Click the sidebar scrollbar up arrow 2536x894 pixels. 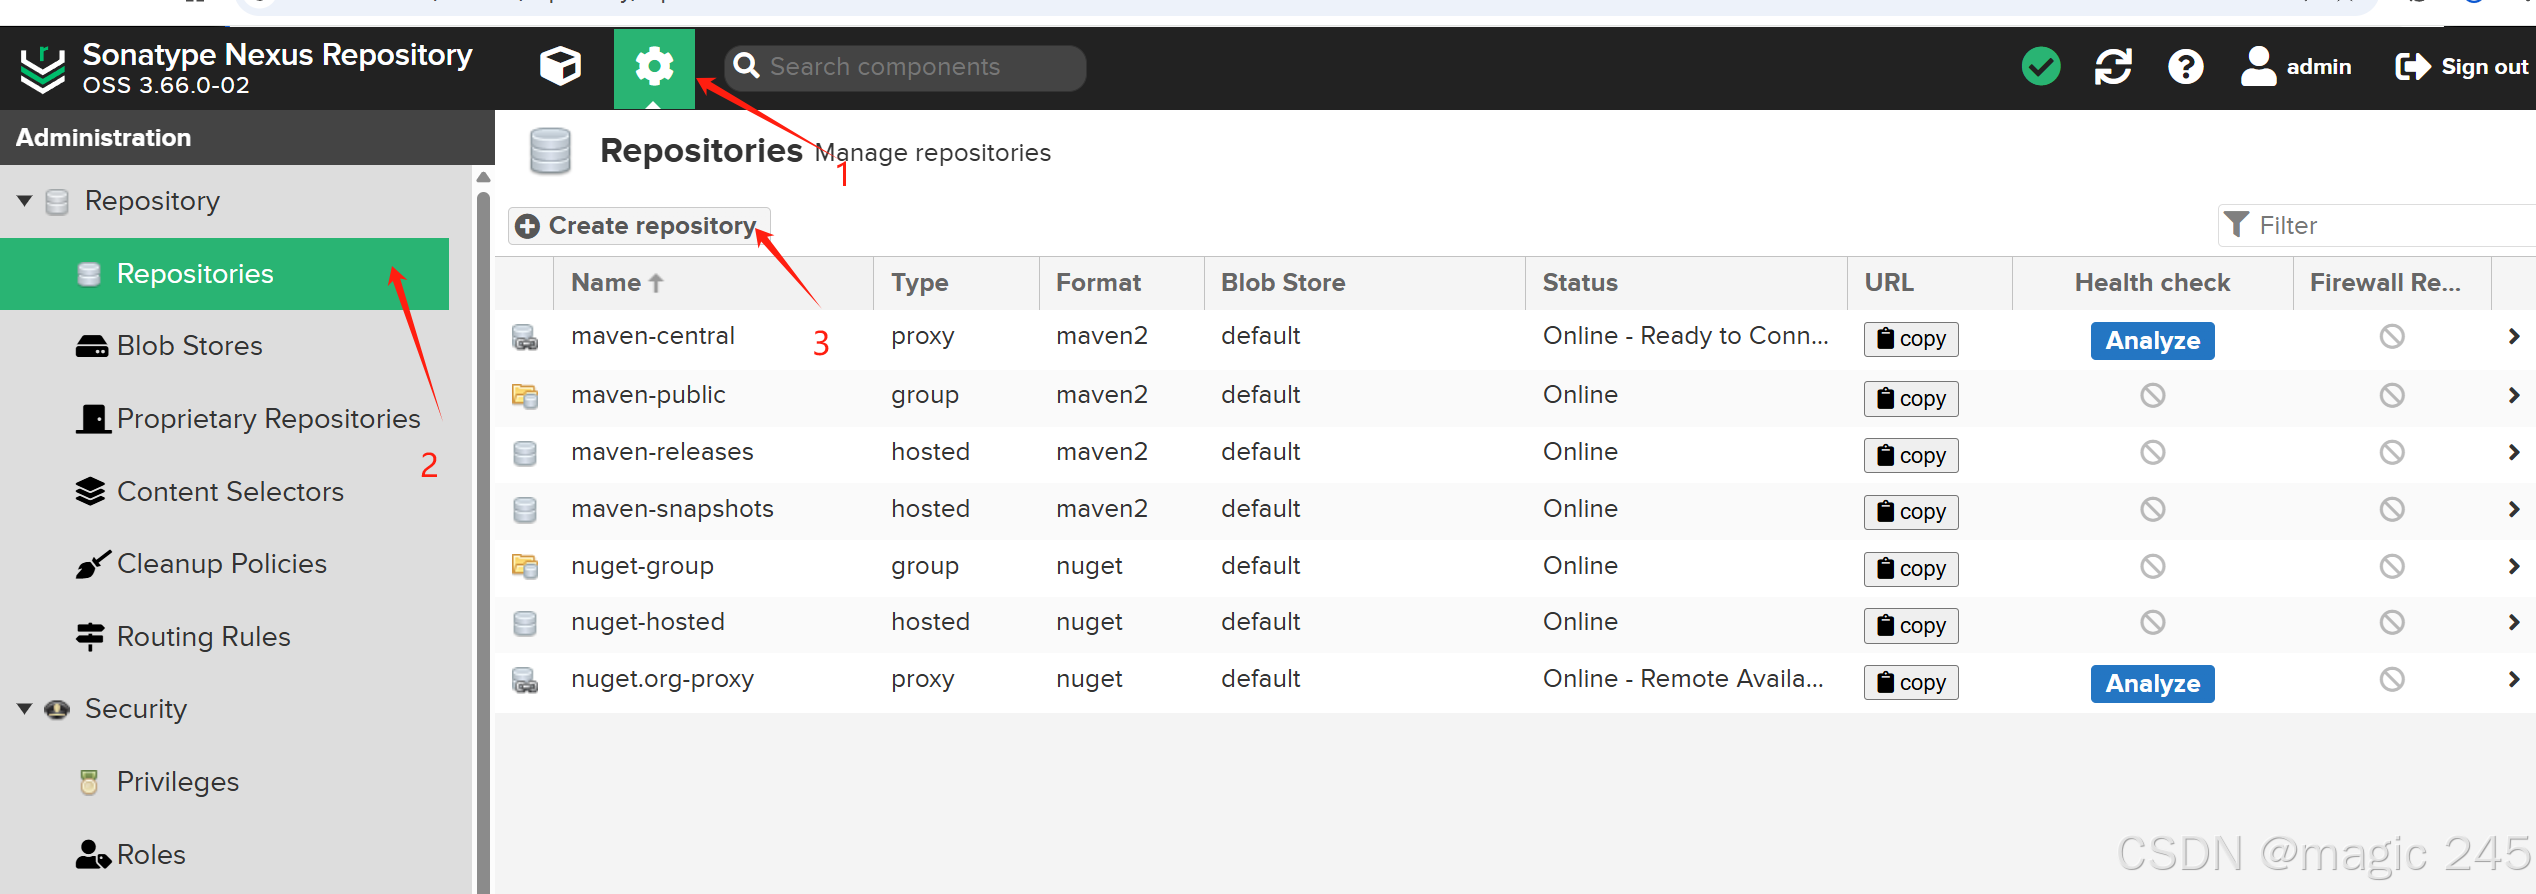pyautogui.click(x=483, y=177)
